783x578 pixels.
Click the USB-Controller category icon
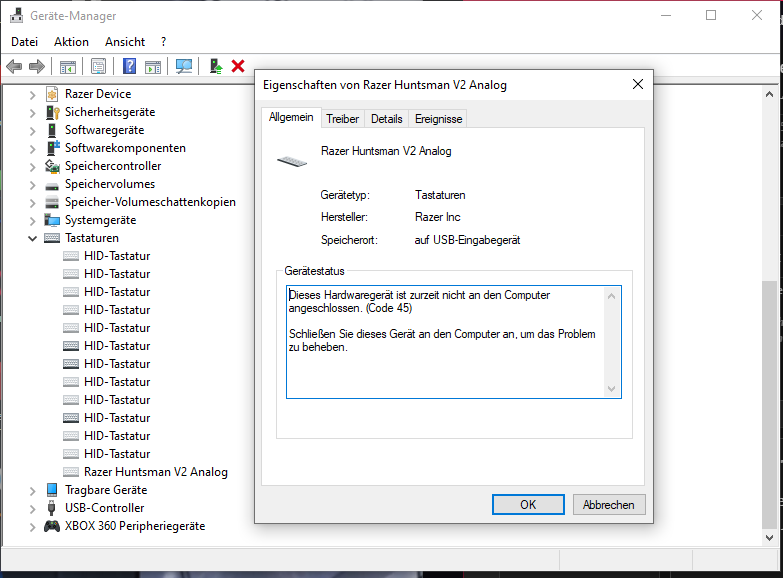51,508
